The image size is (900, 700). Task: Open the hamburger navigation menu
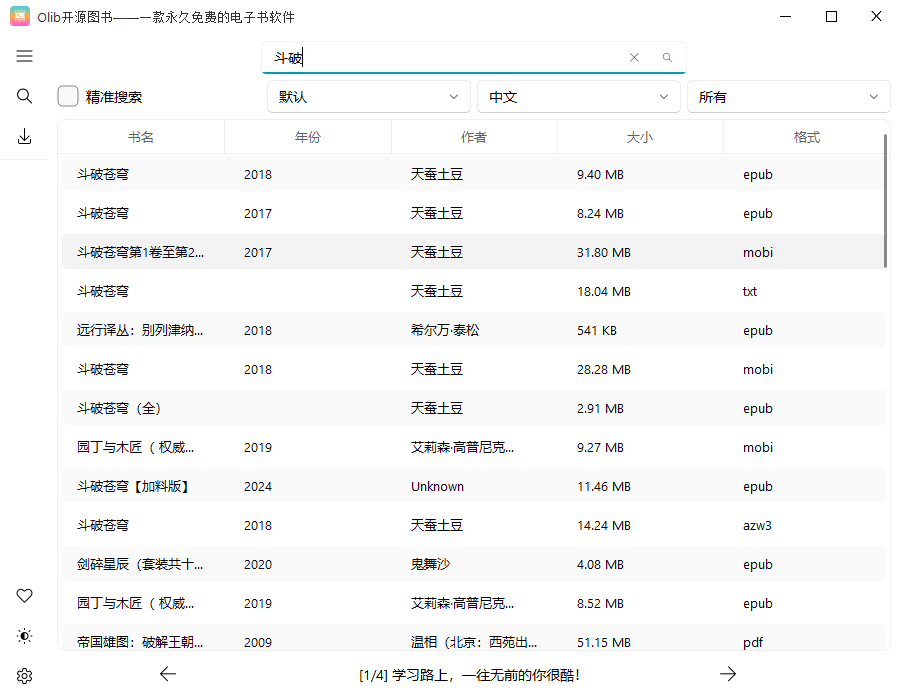click(x=24, y=56)
